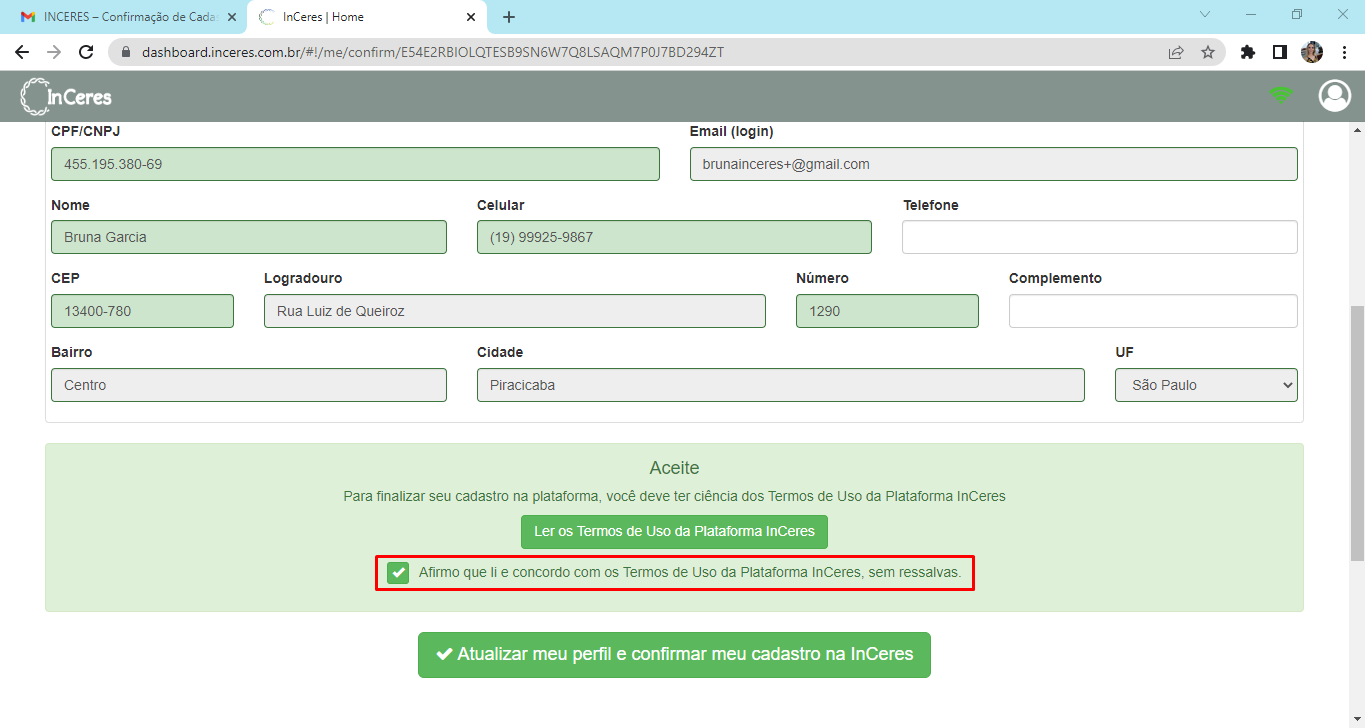Click the Bairro field with Centro

[x=249, y=385]
